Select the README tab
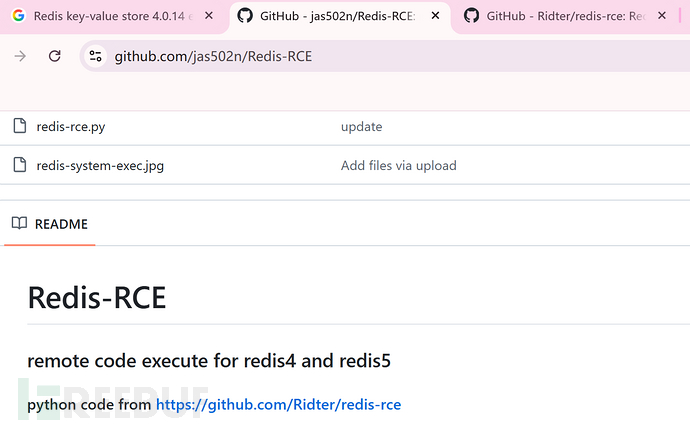Image resolution: width=690 pixels, height=427 pixels. pyautogui.click(x=50, y=224)
